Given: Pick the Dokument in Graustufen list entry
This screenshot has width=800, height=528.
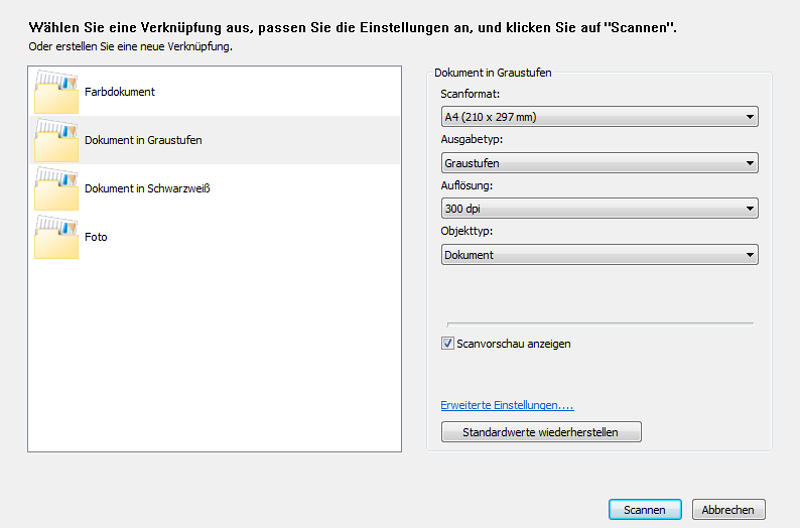Looking at the screenshot, I should point(214,140).
